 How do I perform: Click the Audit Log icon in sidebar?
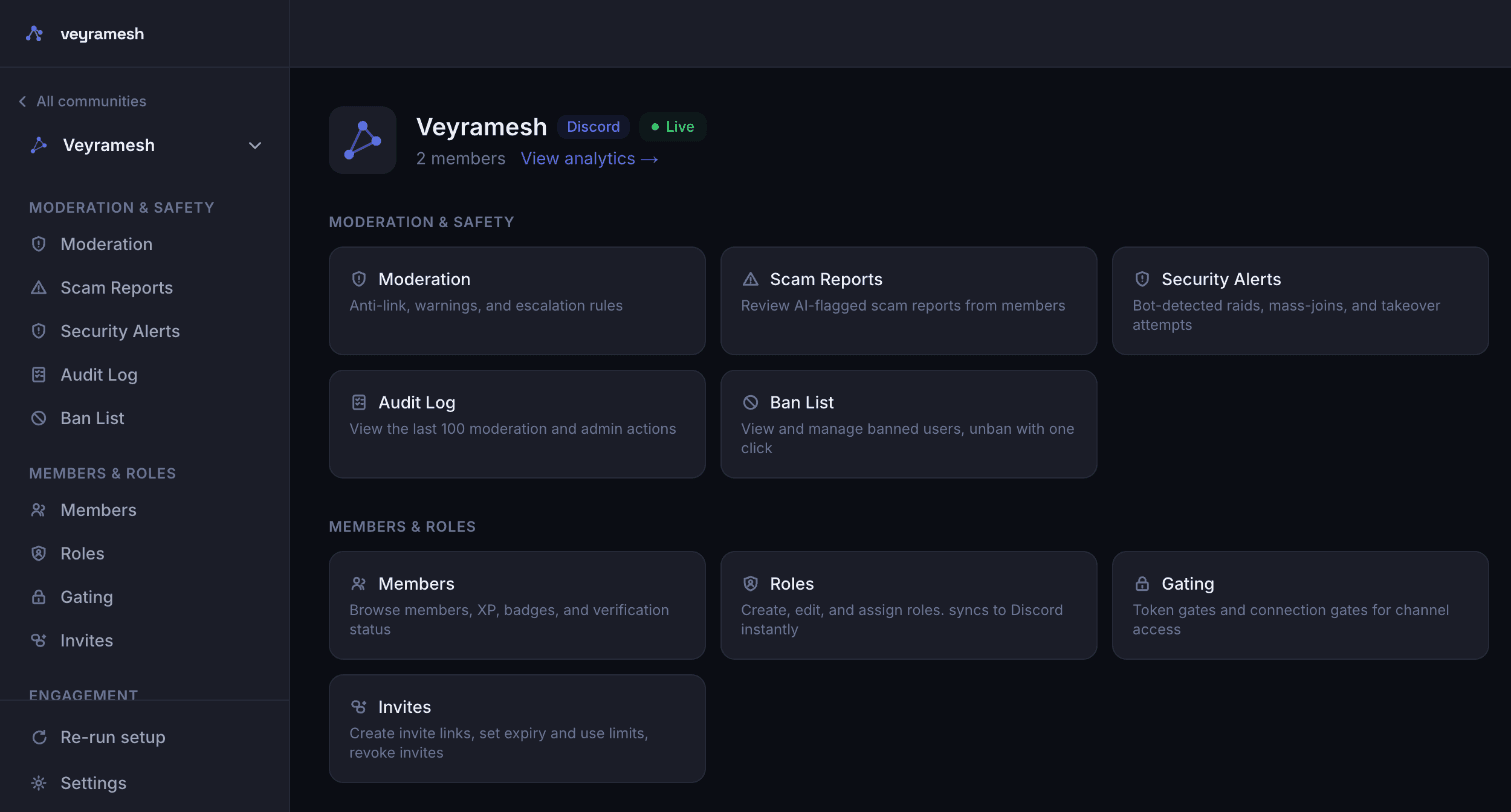coord(39,375)
